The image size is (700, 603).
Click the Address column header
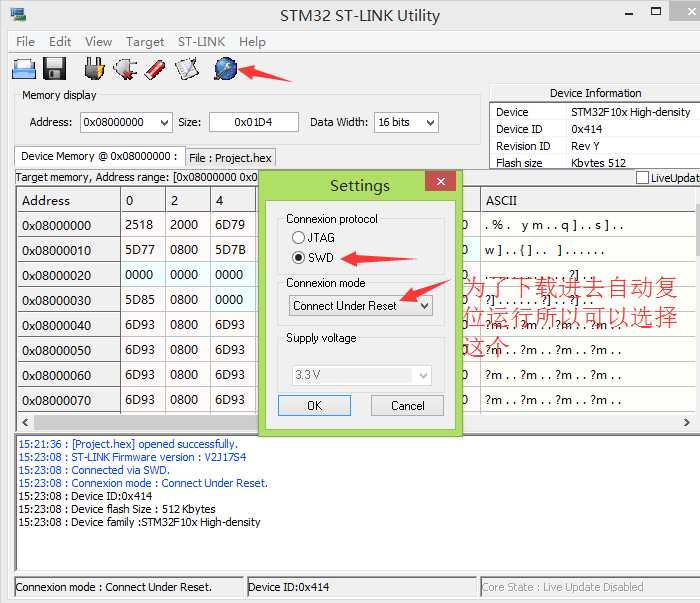69,200
